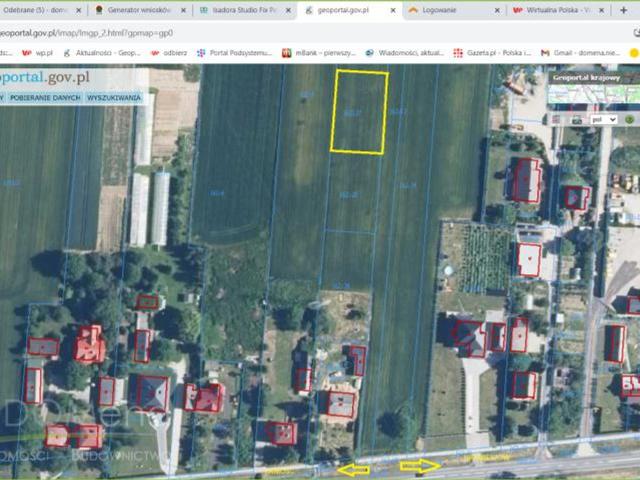Close the Generator wniosków tab
The width and height of the screenshot is (640, 480).
tap(181, 10)
